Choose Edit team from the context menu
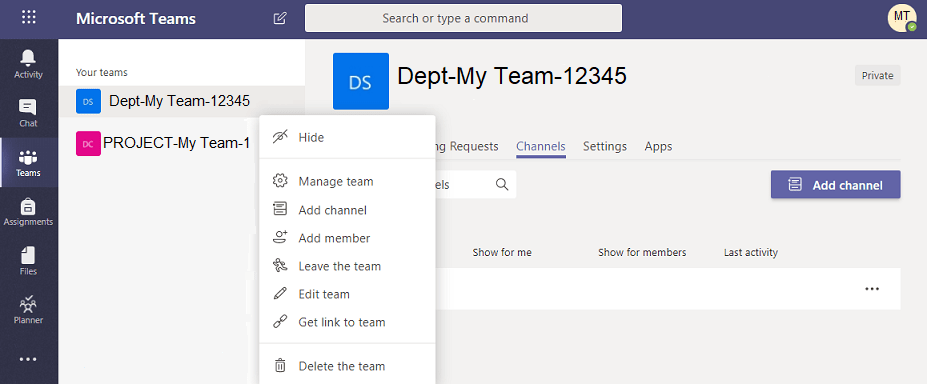 pos(348,294)
